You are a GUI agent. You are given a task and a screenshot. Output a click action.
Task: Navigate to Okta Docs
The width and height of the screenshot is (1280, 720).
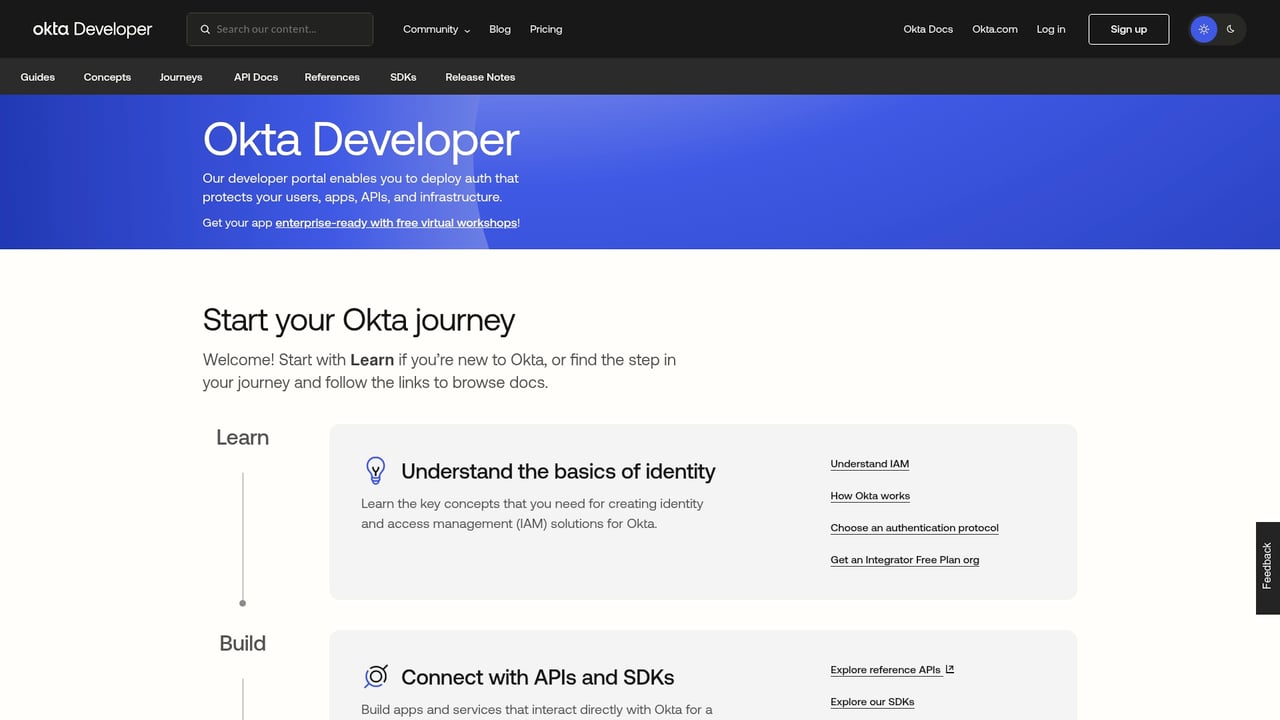927,29
